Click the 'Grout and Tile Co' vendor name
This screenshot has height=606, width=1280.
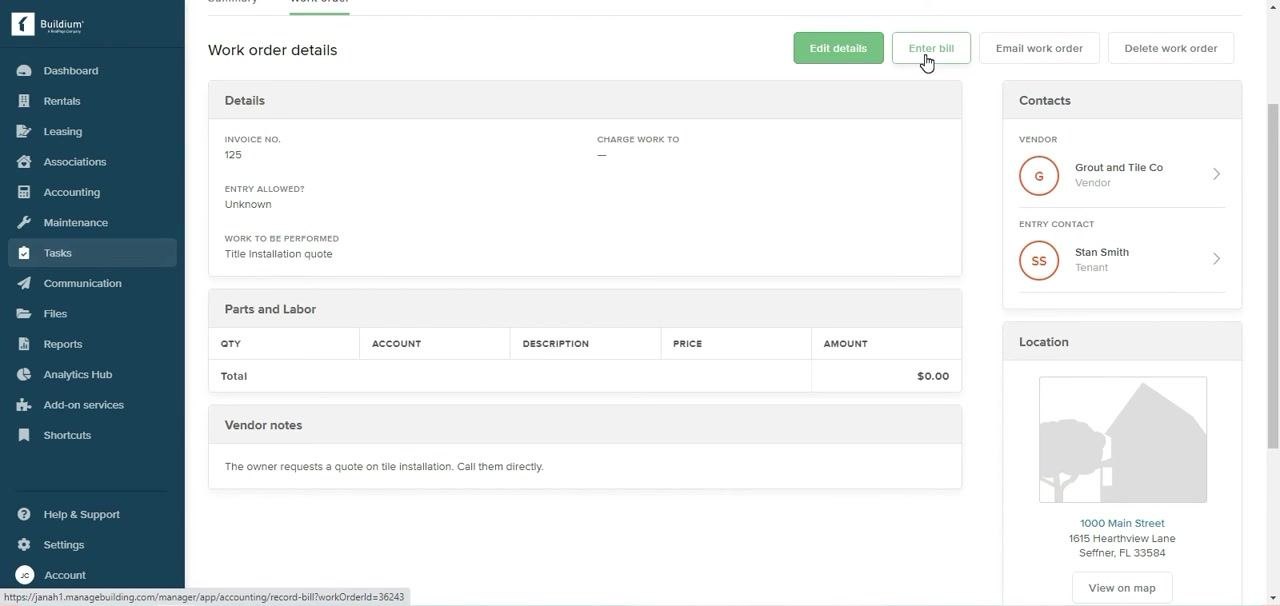click(1119, 168)
